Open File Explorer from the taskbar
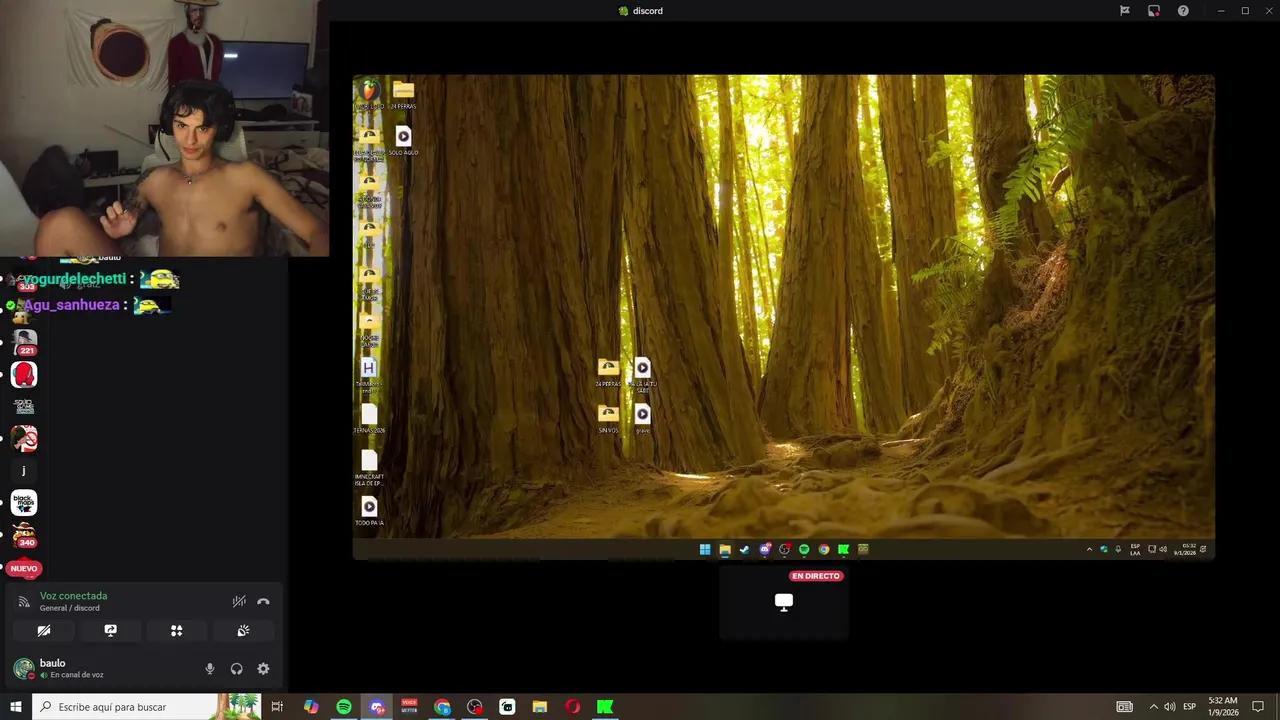This screenshot has width=1280, height=720. pos(540,707)
